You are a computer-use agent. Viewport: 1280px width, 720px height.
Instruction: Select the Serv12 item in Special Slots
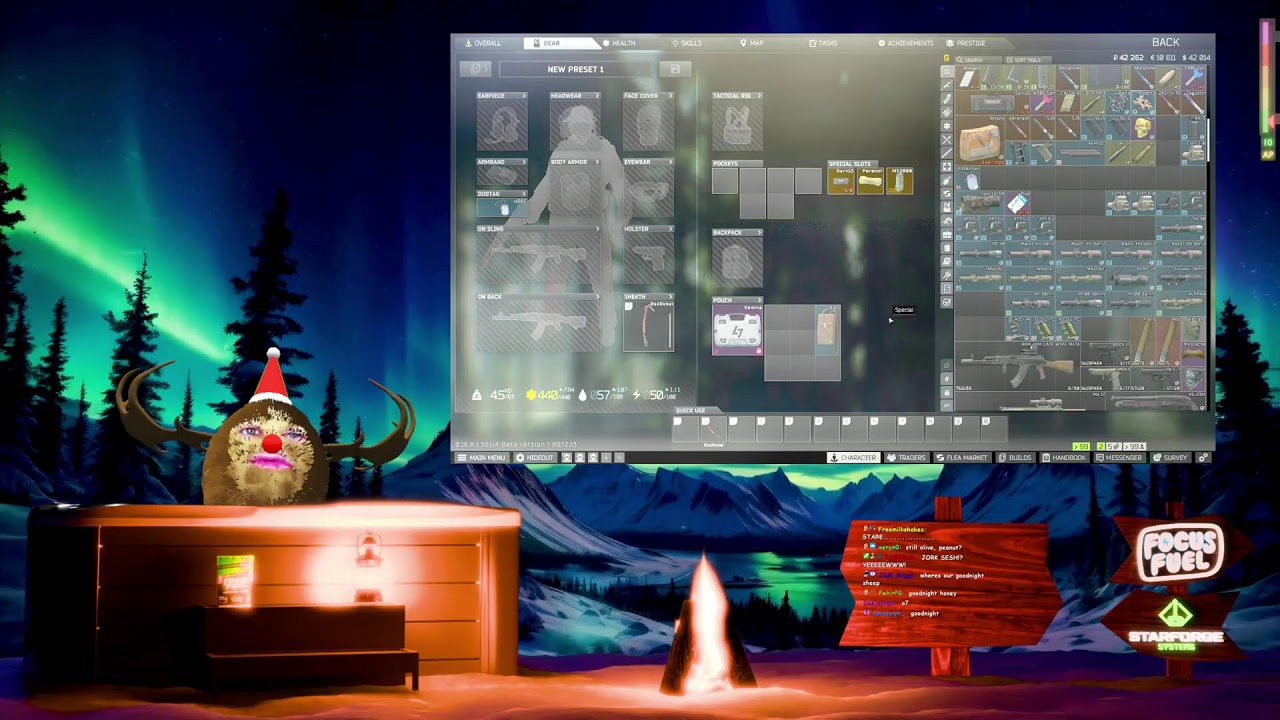tap(842, 181)
